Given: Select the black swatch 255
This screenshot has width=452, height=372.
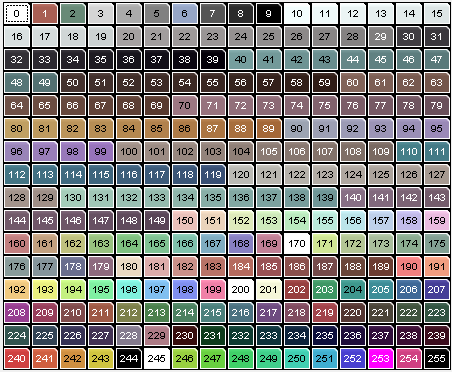Looking at the screenshot, I should coord(437,358).
